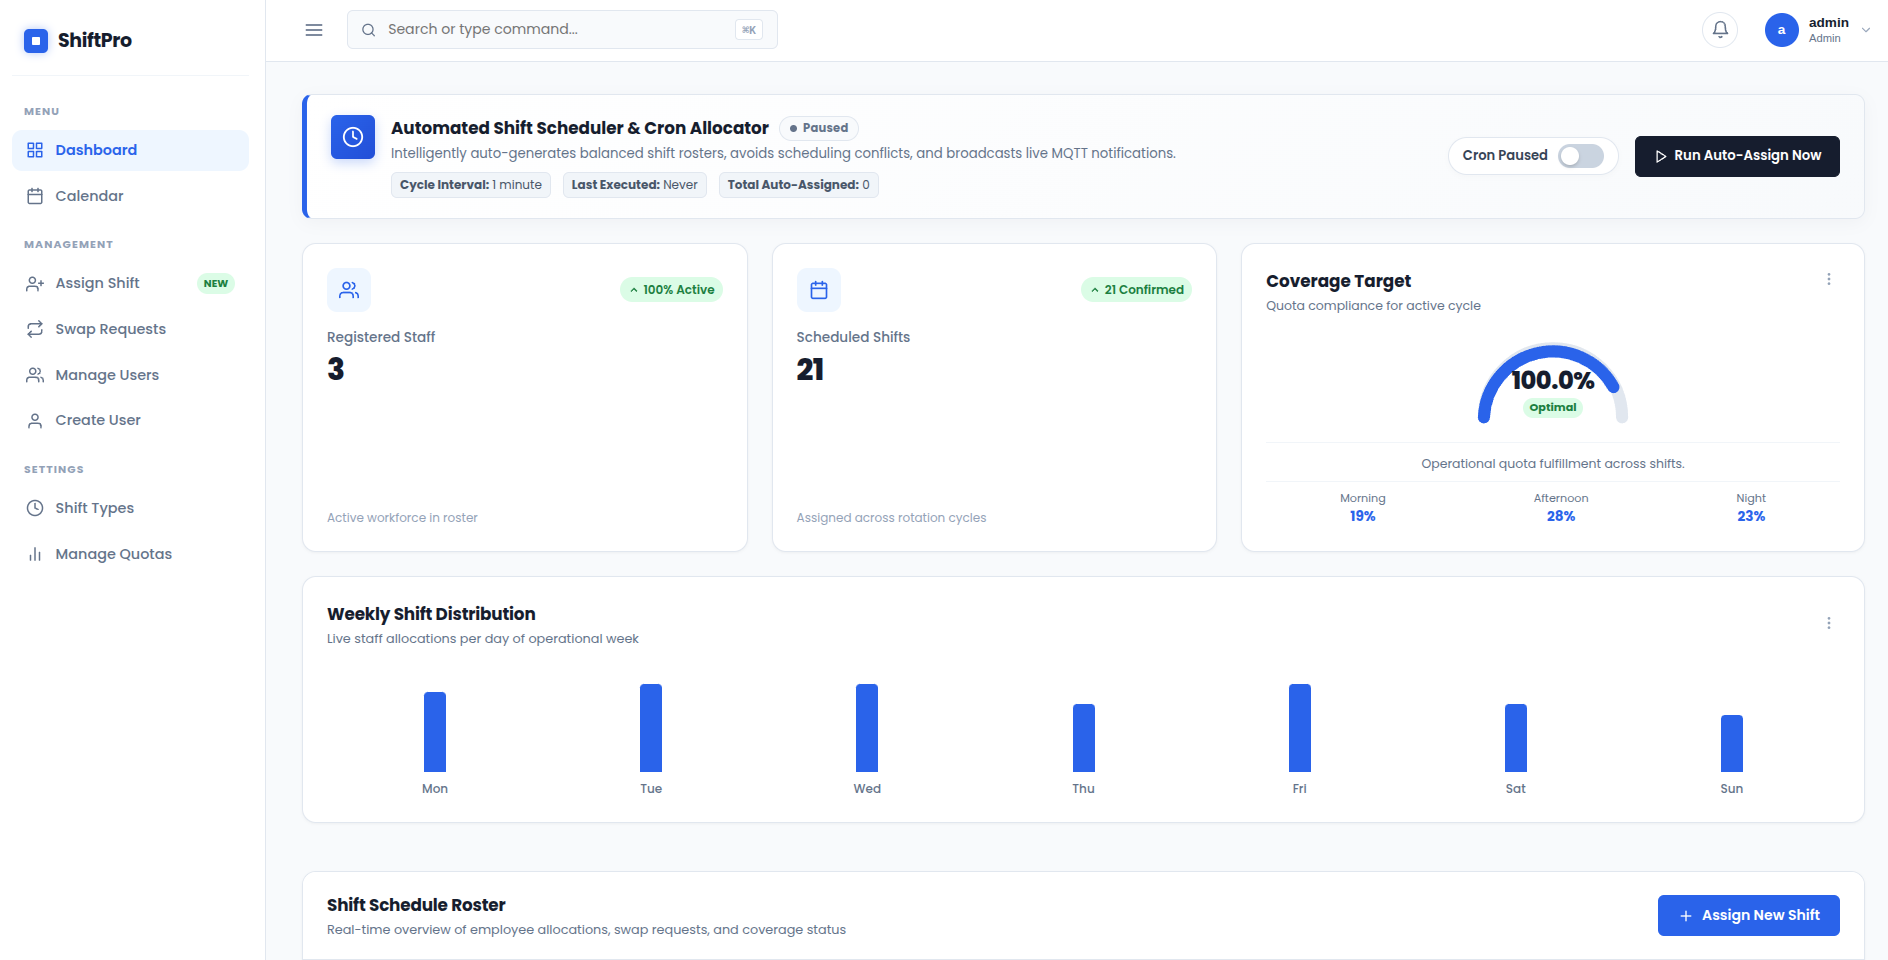Click Assign New Shift button

pyautogui.click(x=1748, y=915)
